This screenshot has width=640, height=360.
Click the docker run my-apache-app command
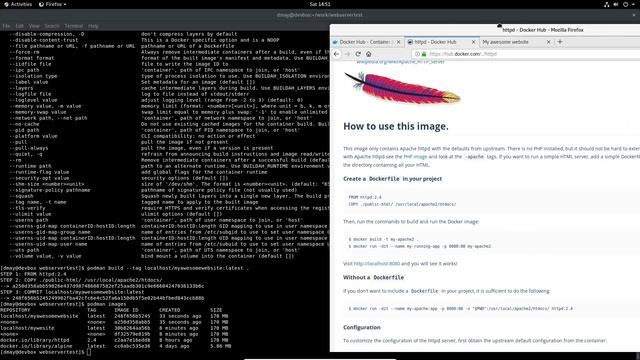(x=460, y=309)
